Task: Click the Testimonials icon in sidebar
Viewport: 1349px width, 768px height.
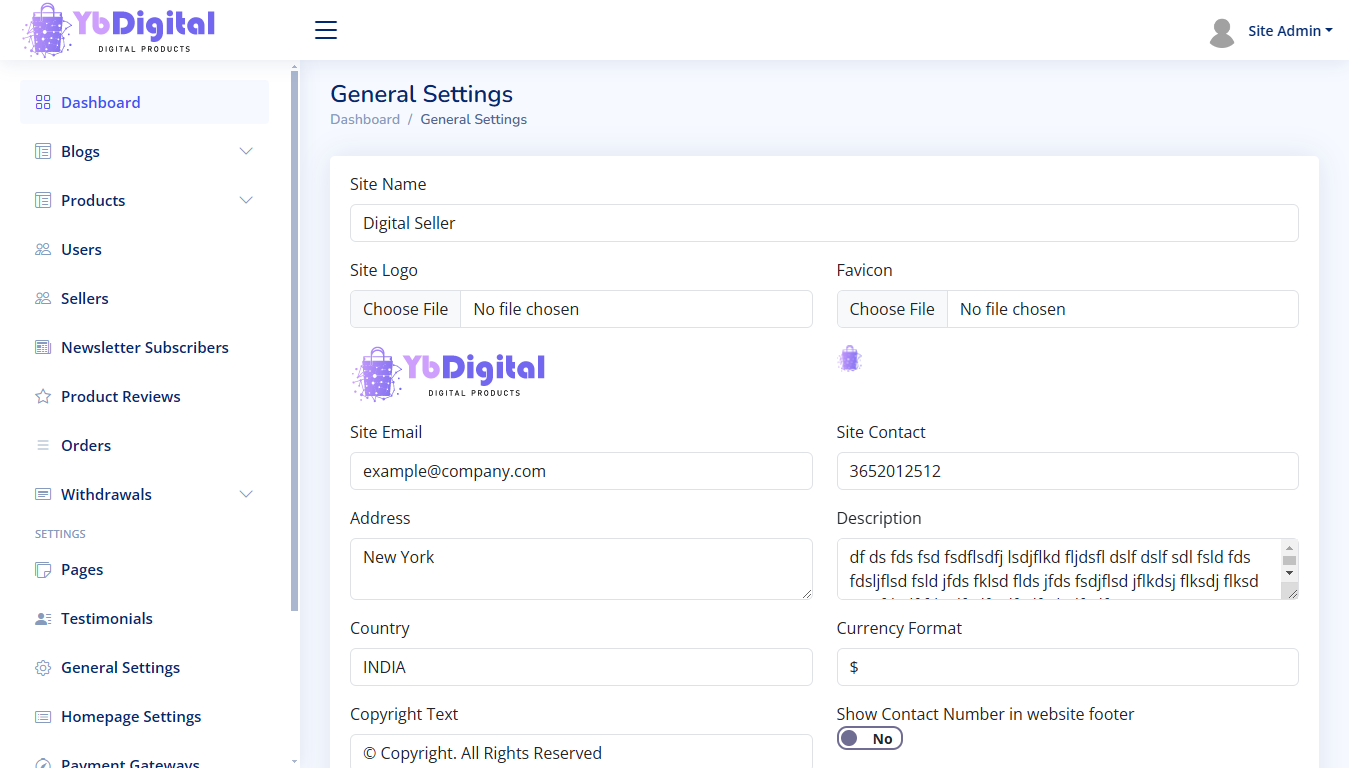Action: 43,619
